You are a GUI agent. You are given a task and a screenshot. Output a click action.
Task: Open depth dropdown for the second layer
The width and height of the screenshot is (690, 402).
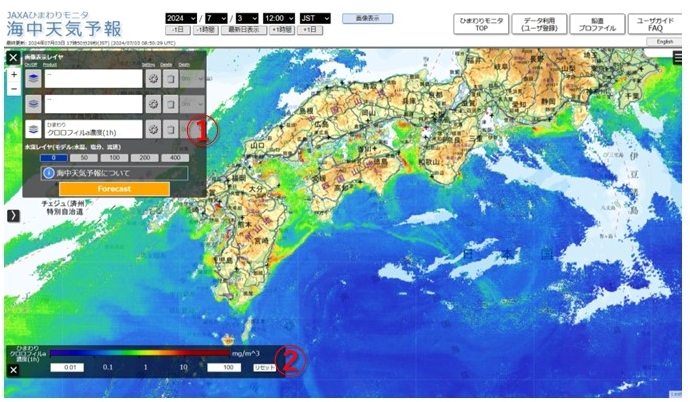point(192,104)
